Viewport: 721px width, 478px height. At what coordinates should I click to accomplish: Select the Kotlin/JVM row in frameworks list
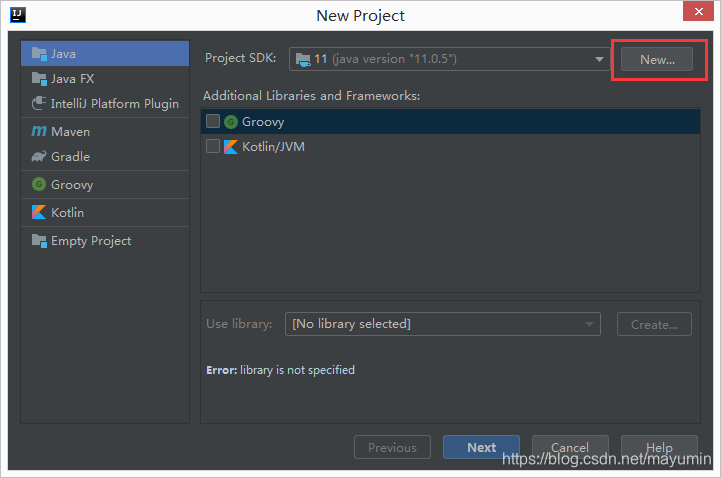point(450,147)
